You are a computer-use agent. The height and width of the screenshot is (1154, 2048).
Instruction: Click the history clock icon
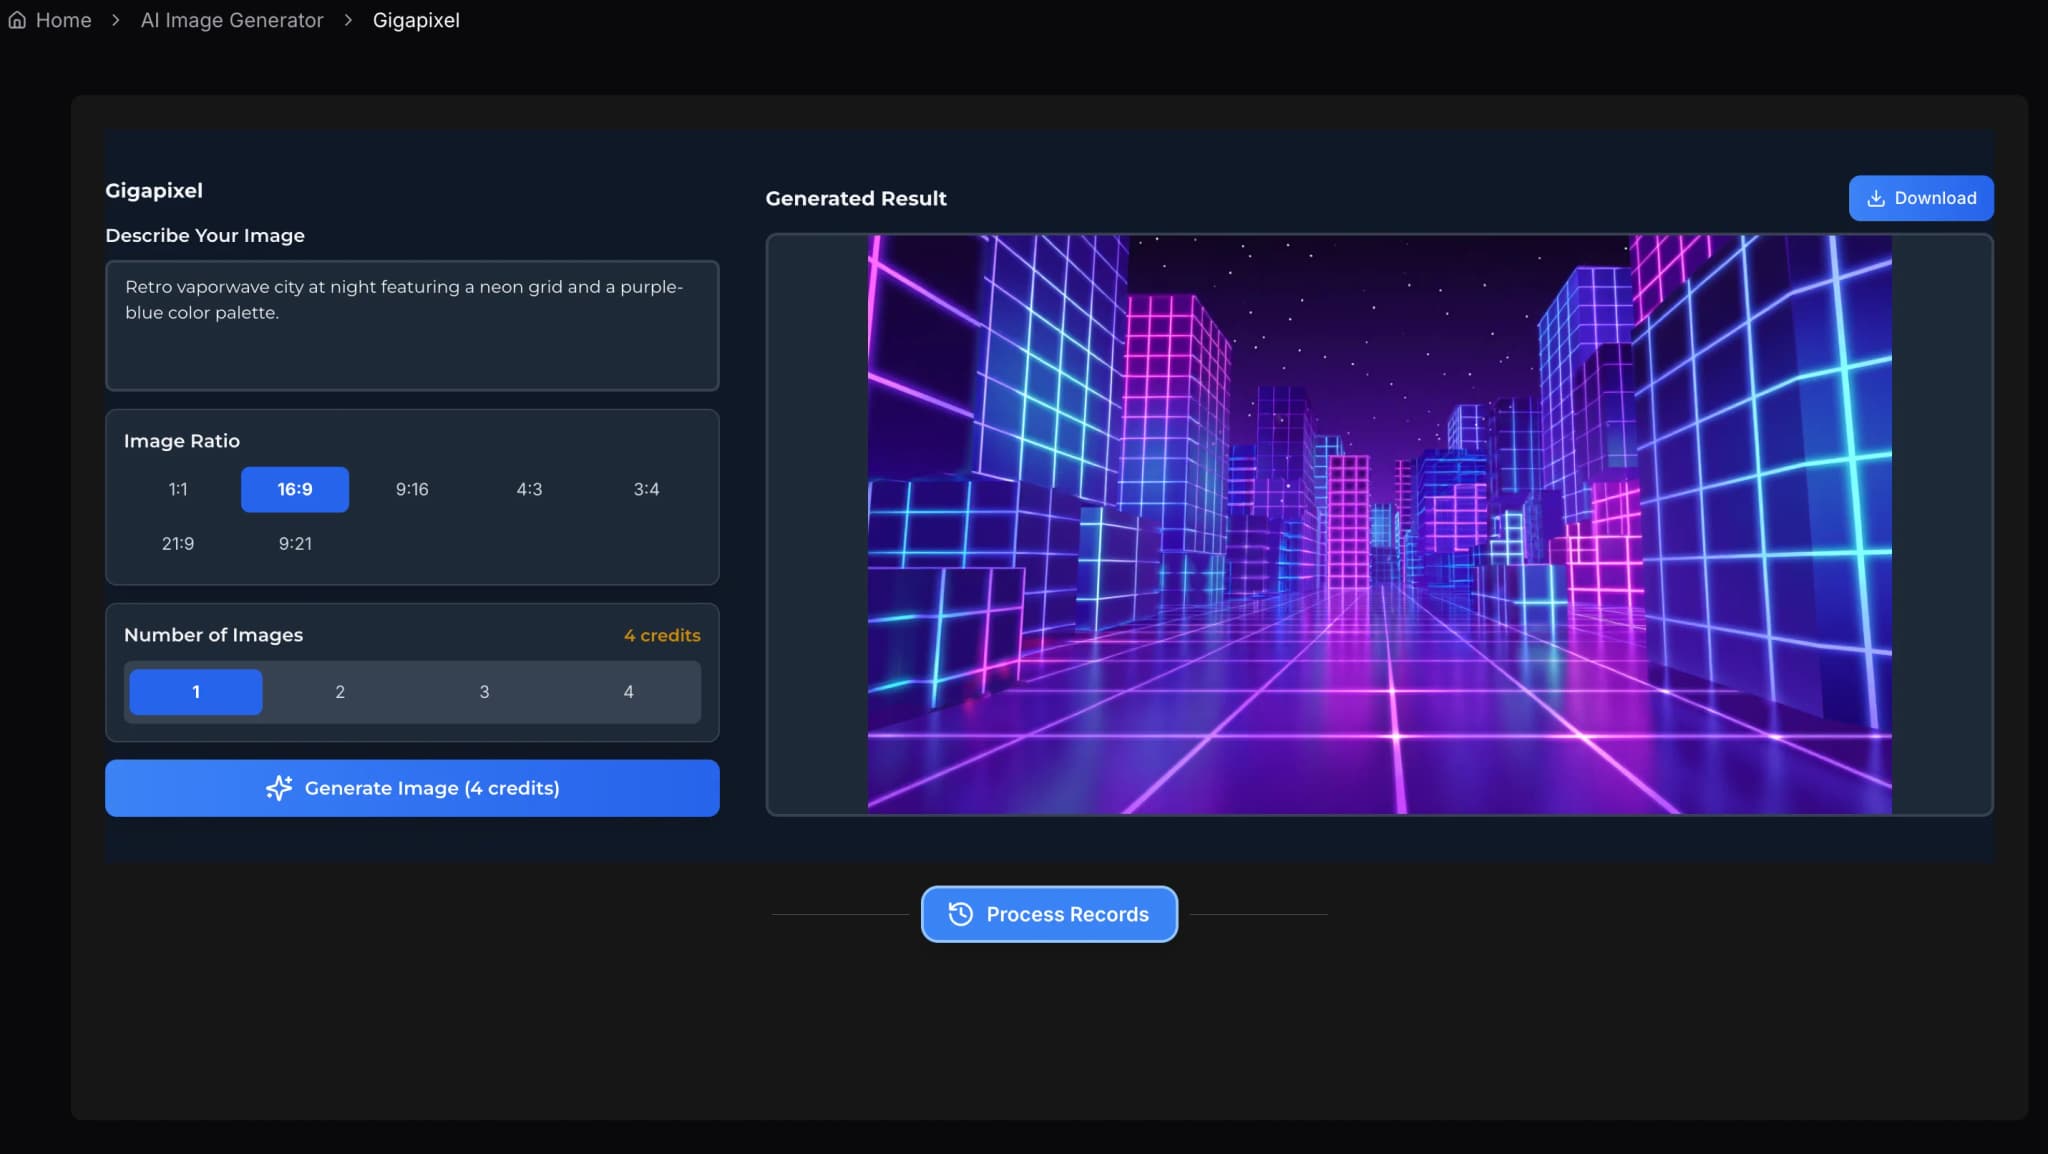click(960, 914)
